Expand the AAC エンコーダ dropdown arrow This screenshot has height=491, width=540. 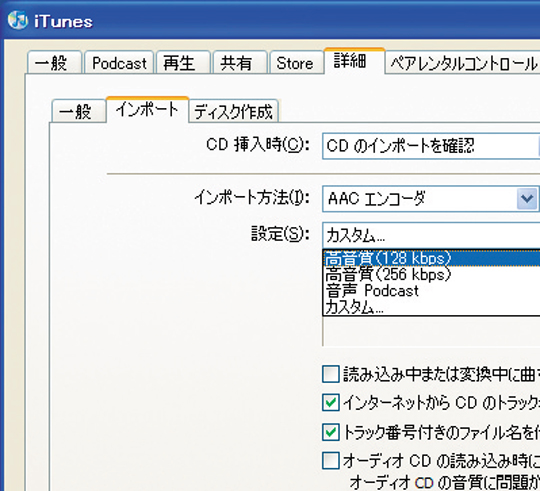(x=527, y=199)
